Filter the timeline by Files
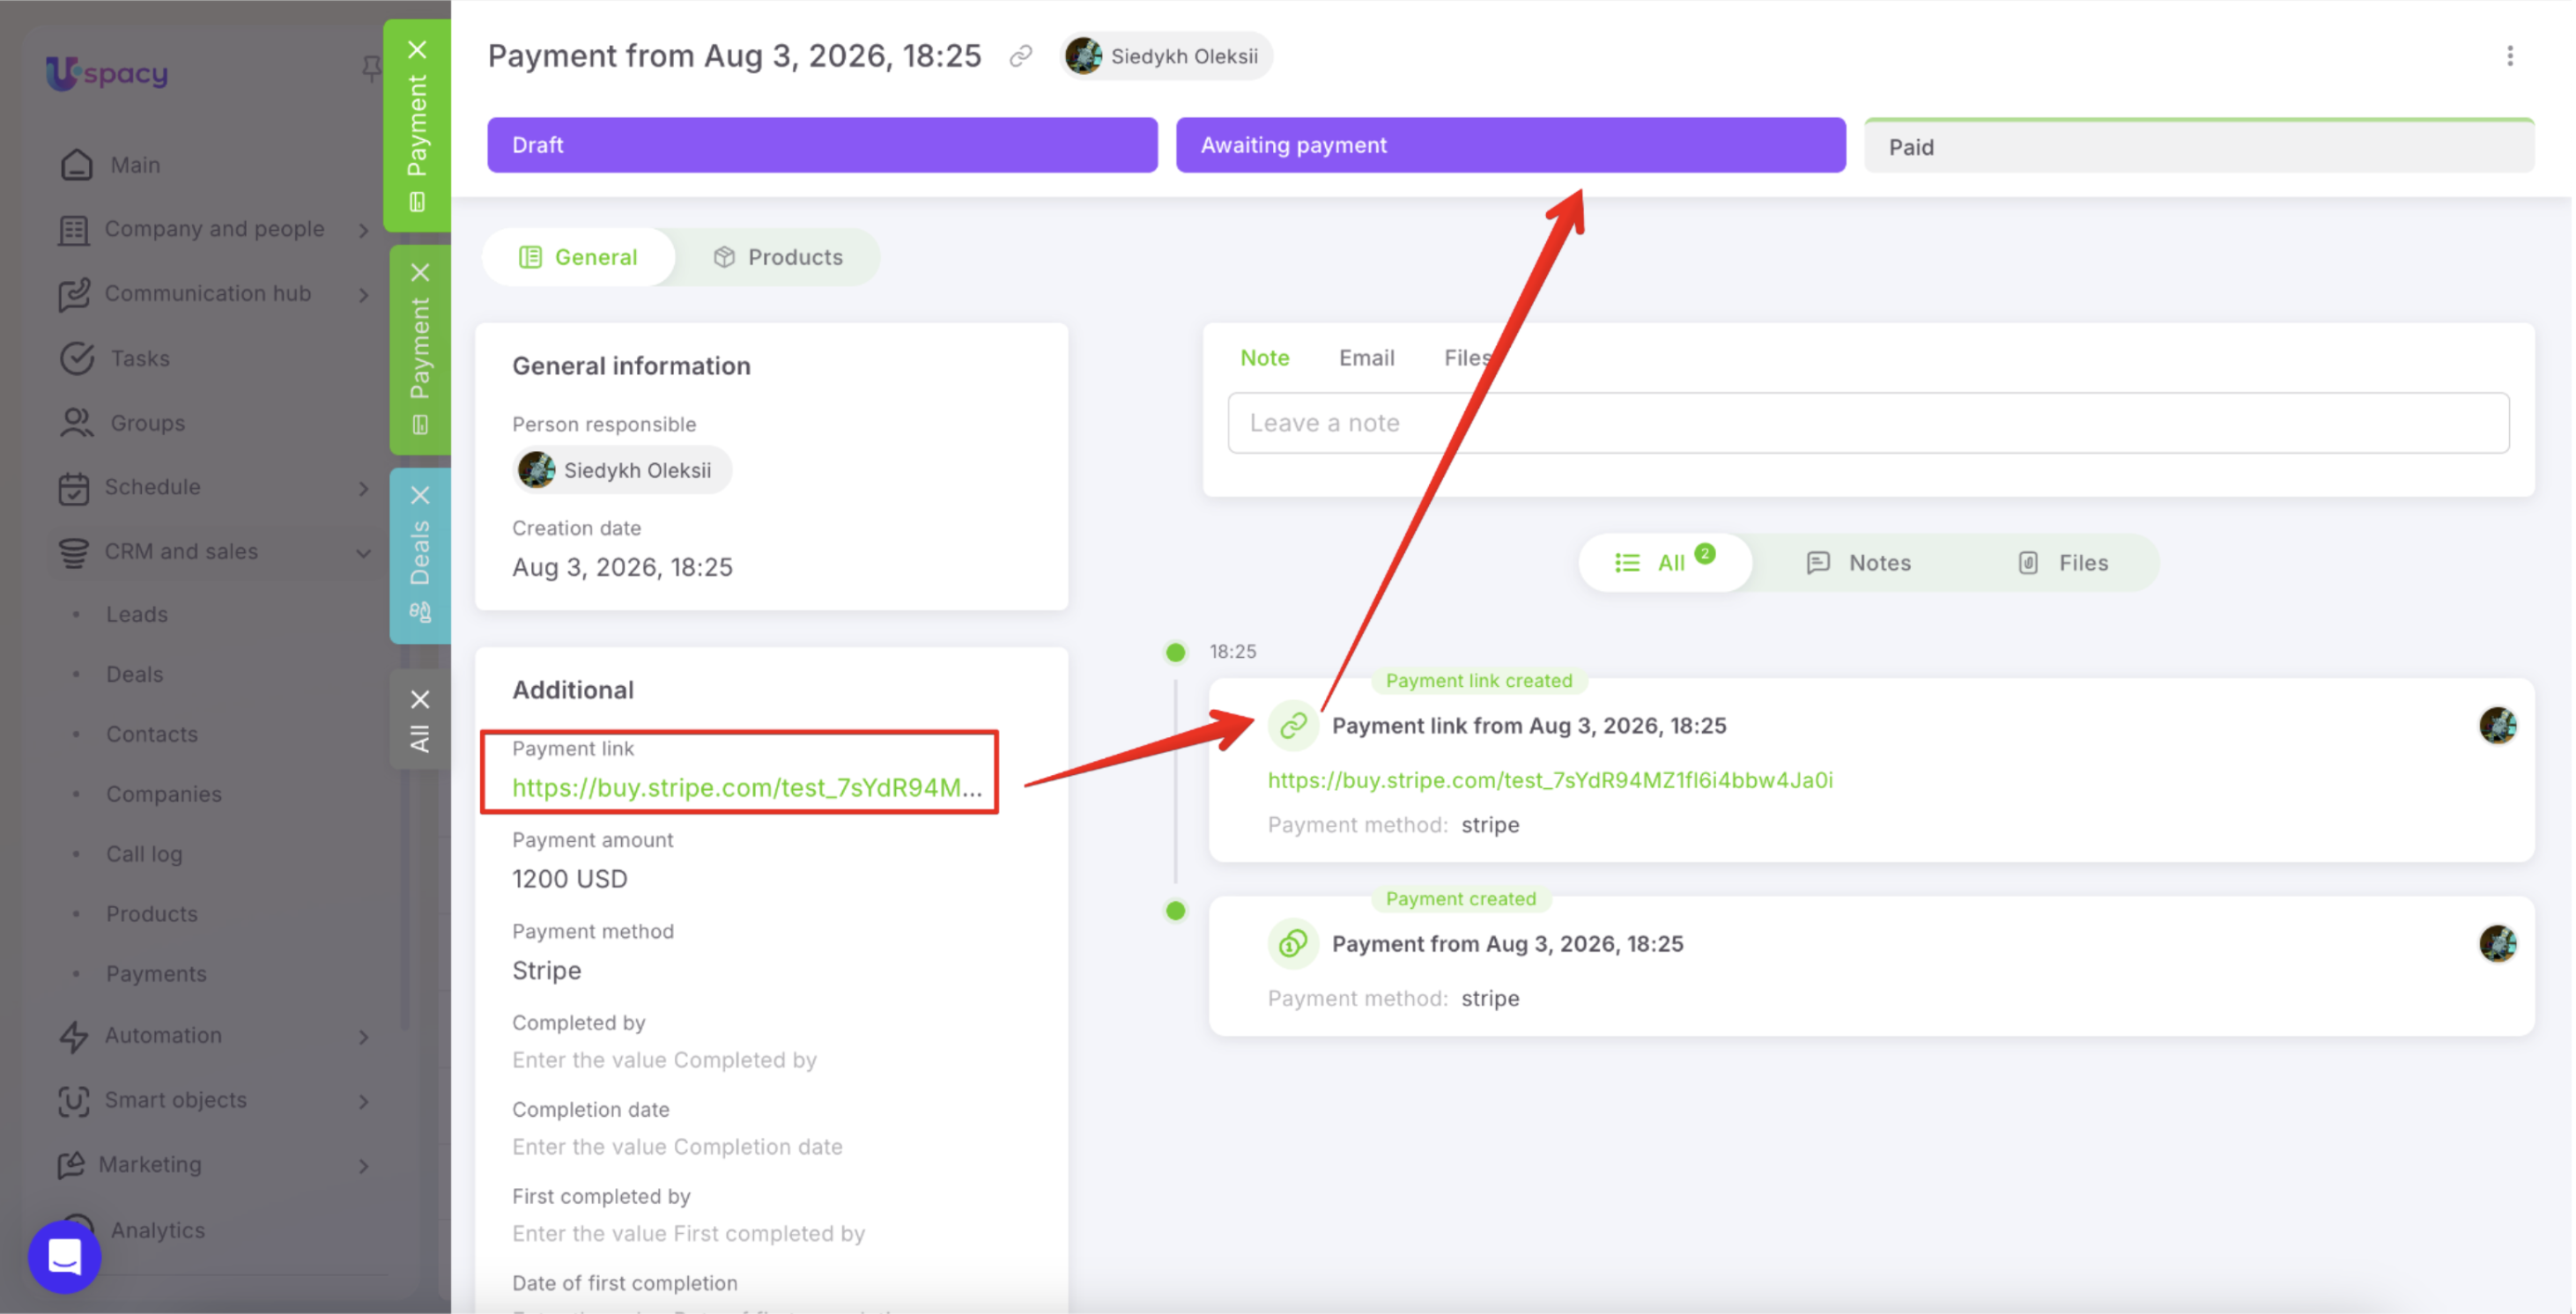Image resolution: width=2576 pixels, height=1314 pixels. tap(2062, 563)
